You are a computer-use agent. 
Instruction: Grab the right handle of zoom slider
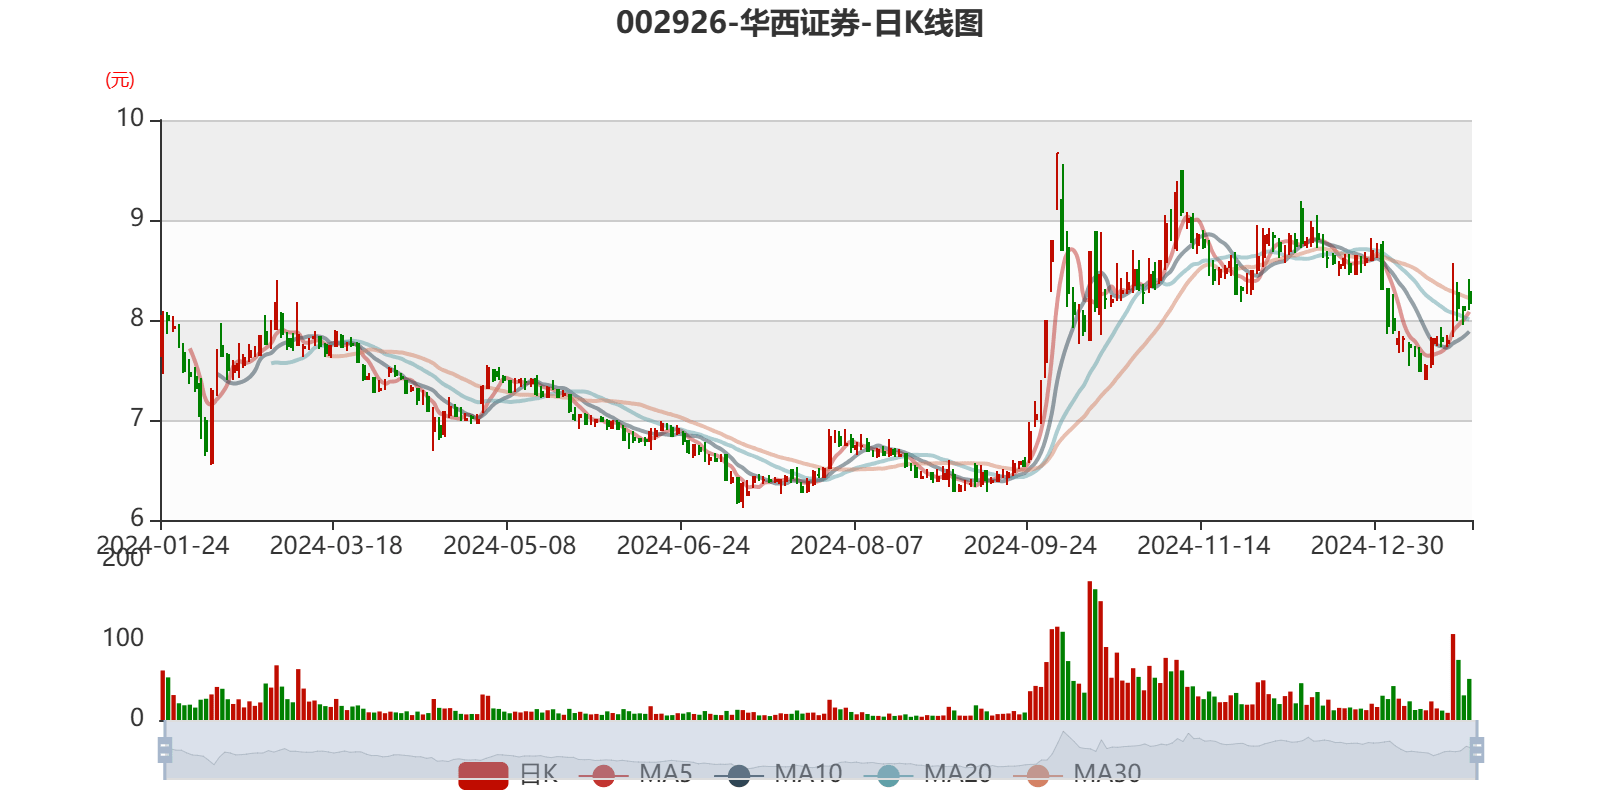tap(1477, 749)
